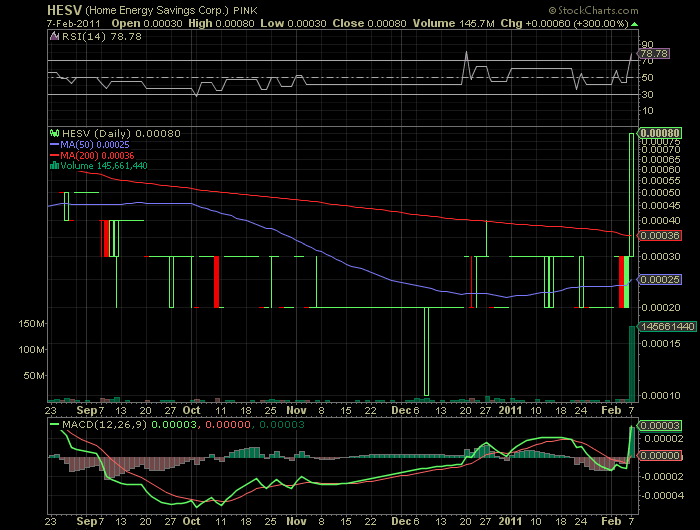Click the MA(50) 0.00025 legend text
Screen dimensions: 700x530
(x=95, y=145)
